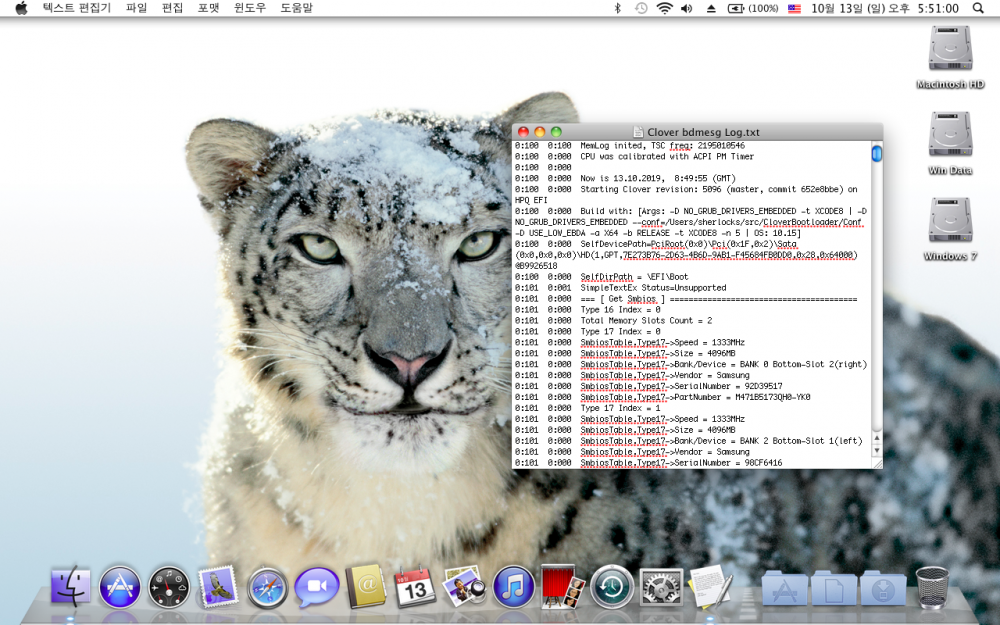Open Preview icon in the Dock

pyautogui.click(x=464, y=586)
